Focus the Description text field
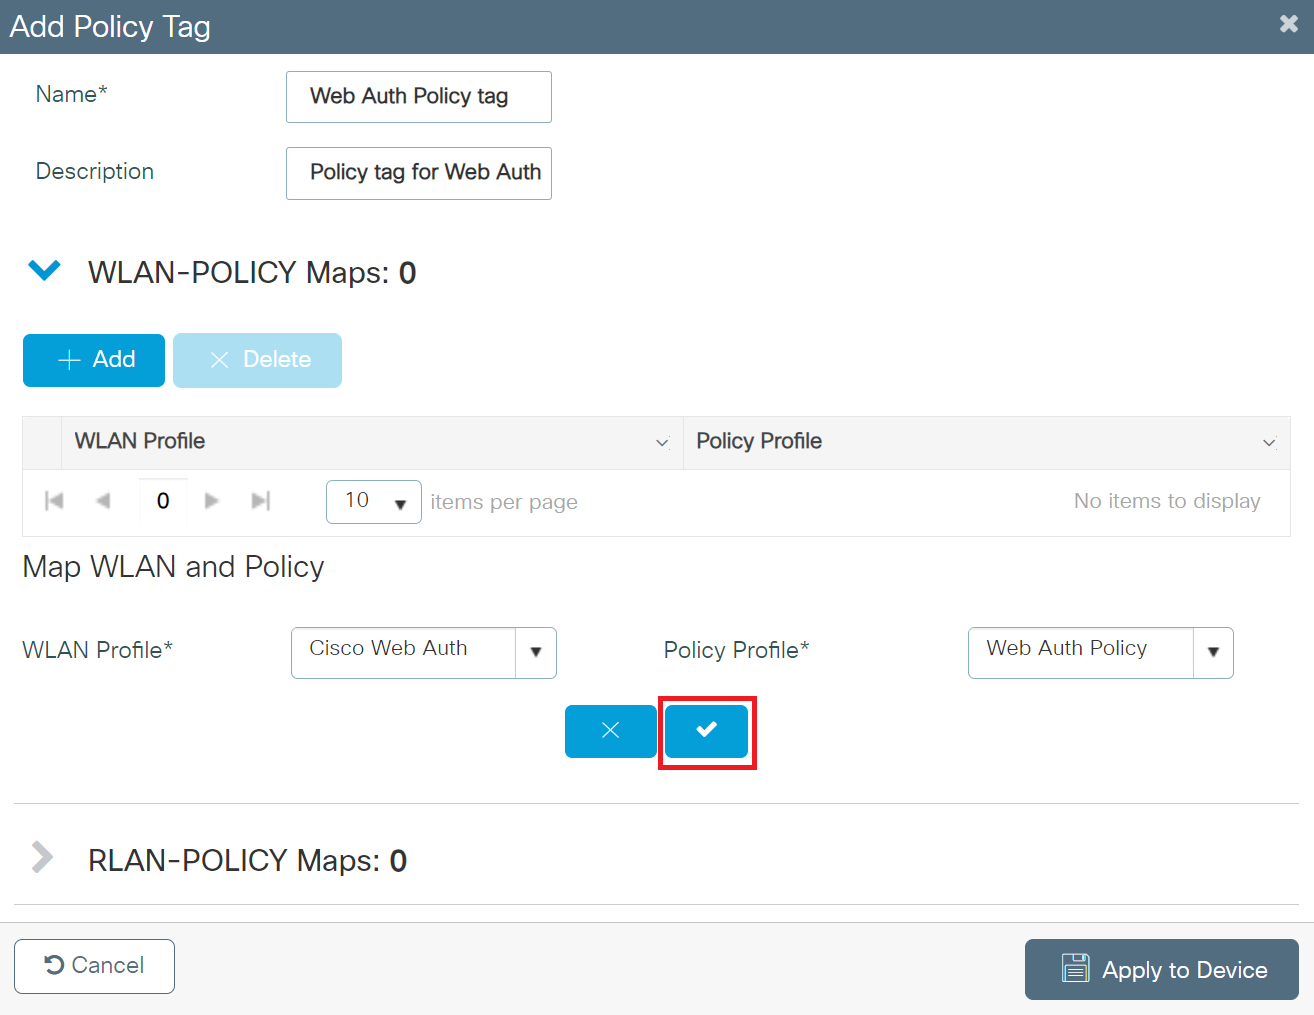Image resolution: width=1314 pixels, height=1015 pixels. point(418,173)
